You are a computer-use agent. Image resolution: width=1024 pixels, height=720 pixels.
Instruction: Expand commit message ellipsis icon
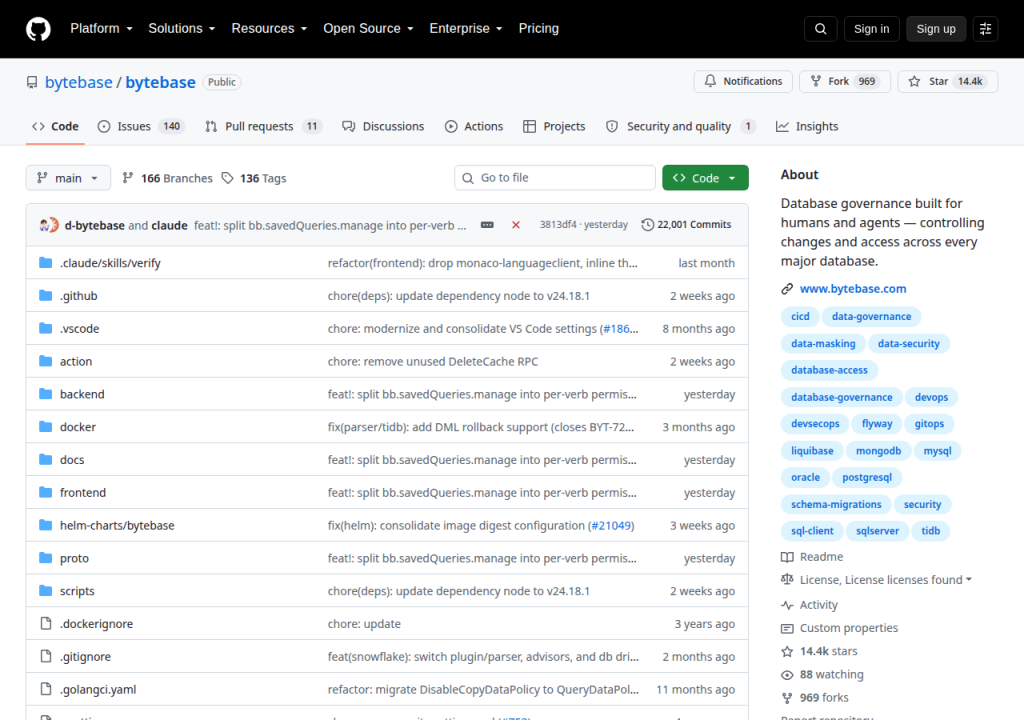click(x=487, y=225)
